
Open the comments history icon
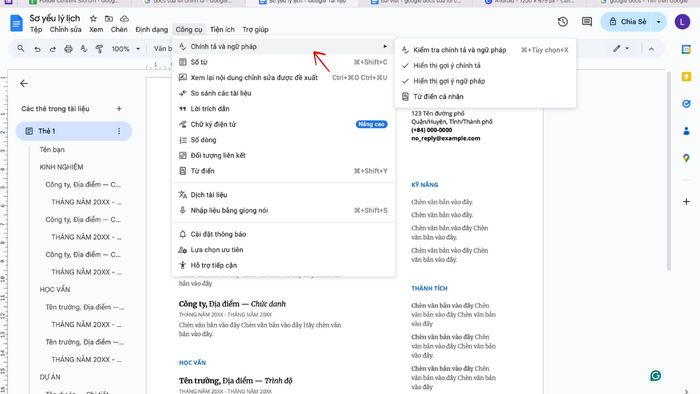click(x=587, y=21)
